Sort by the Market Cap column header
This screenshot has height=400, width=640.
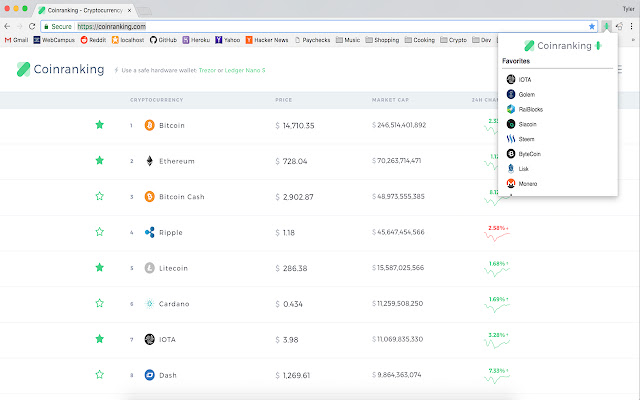pyautogui.click(x=390, y=100)
